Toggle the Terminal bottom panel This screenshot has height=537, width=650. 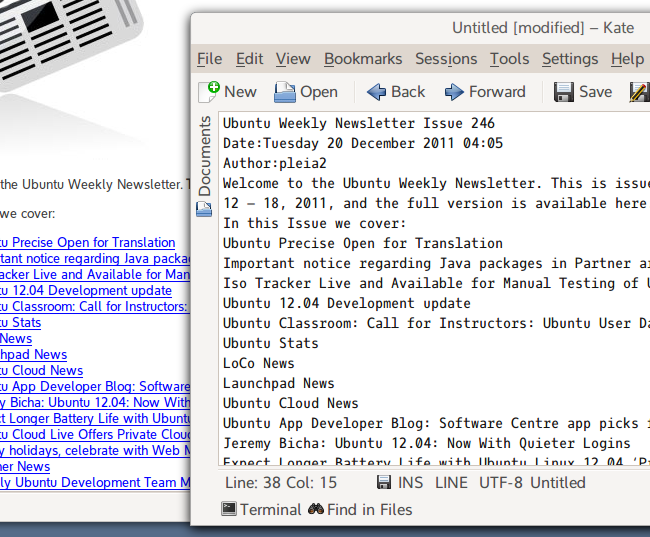[x=261, y=509]
